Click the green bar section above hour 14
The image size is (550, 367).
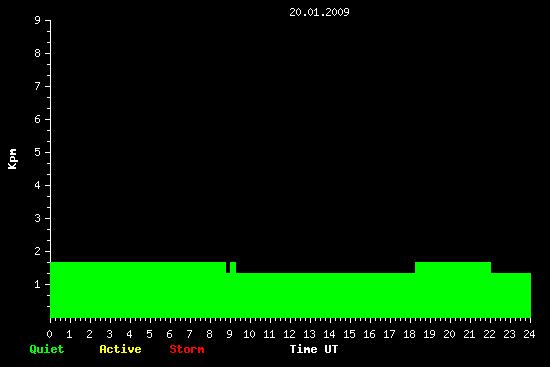[x=329, y=295]
